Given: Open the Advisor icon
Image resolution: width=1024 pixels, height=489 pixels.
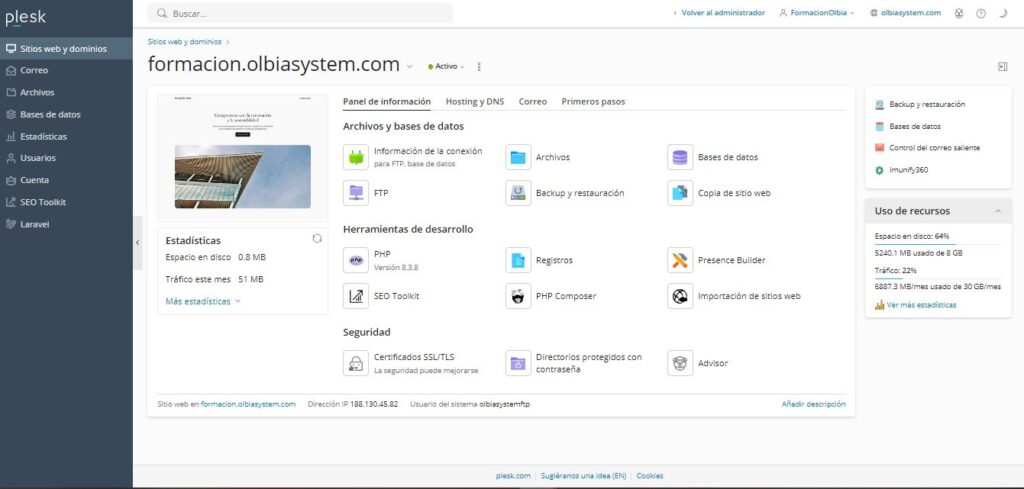Looking at the screenshot, I should [680, 363].
